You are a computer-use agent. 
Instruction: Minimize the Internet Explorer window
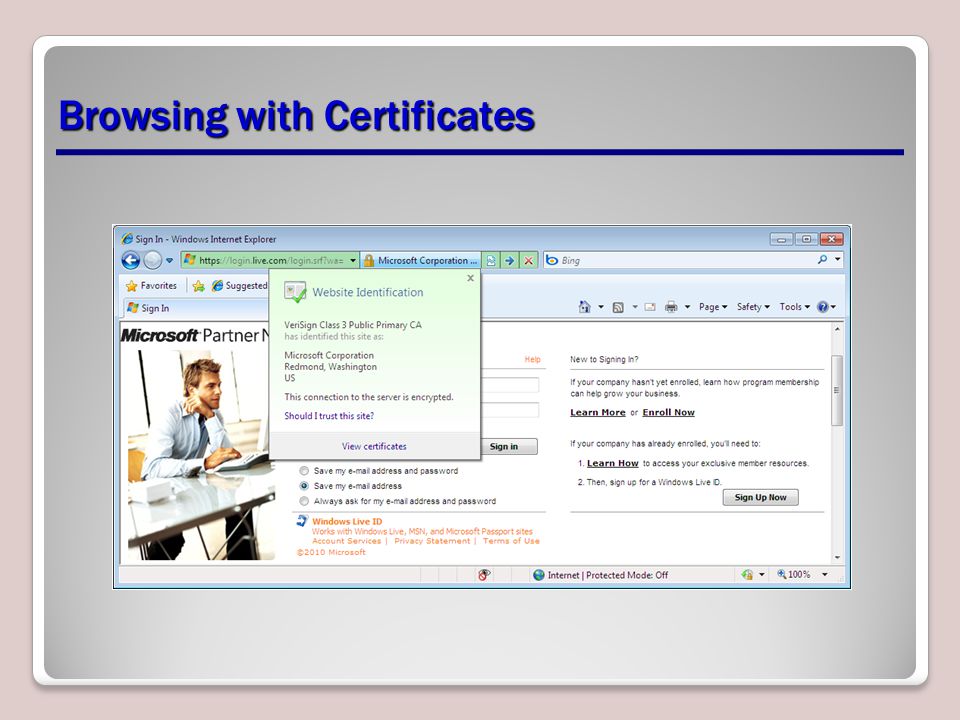781,239
